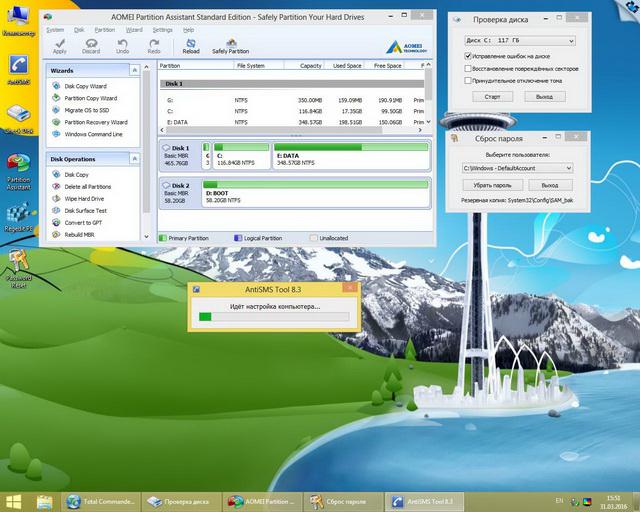The width and height of the screenshot is (640, 512).
Task: Click the AntiSMS Tool progress bar
Action: [x=274, y=316]
